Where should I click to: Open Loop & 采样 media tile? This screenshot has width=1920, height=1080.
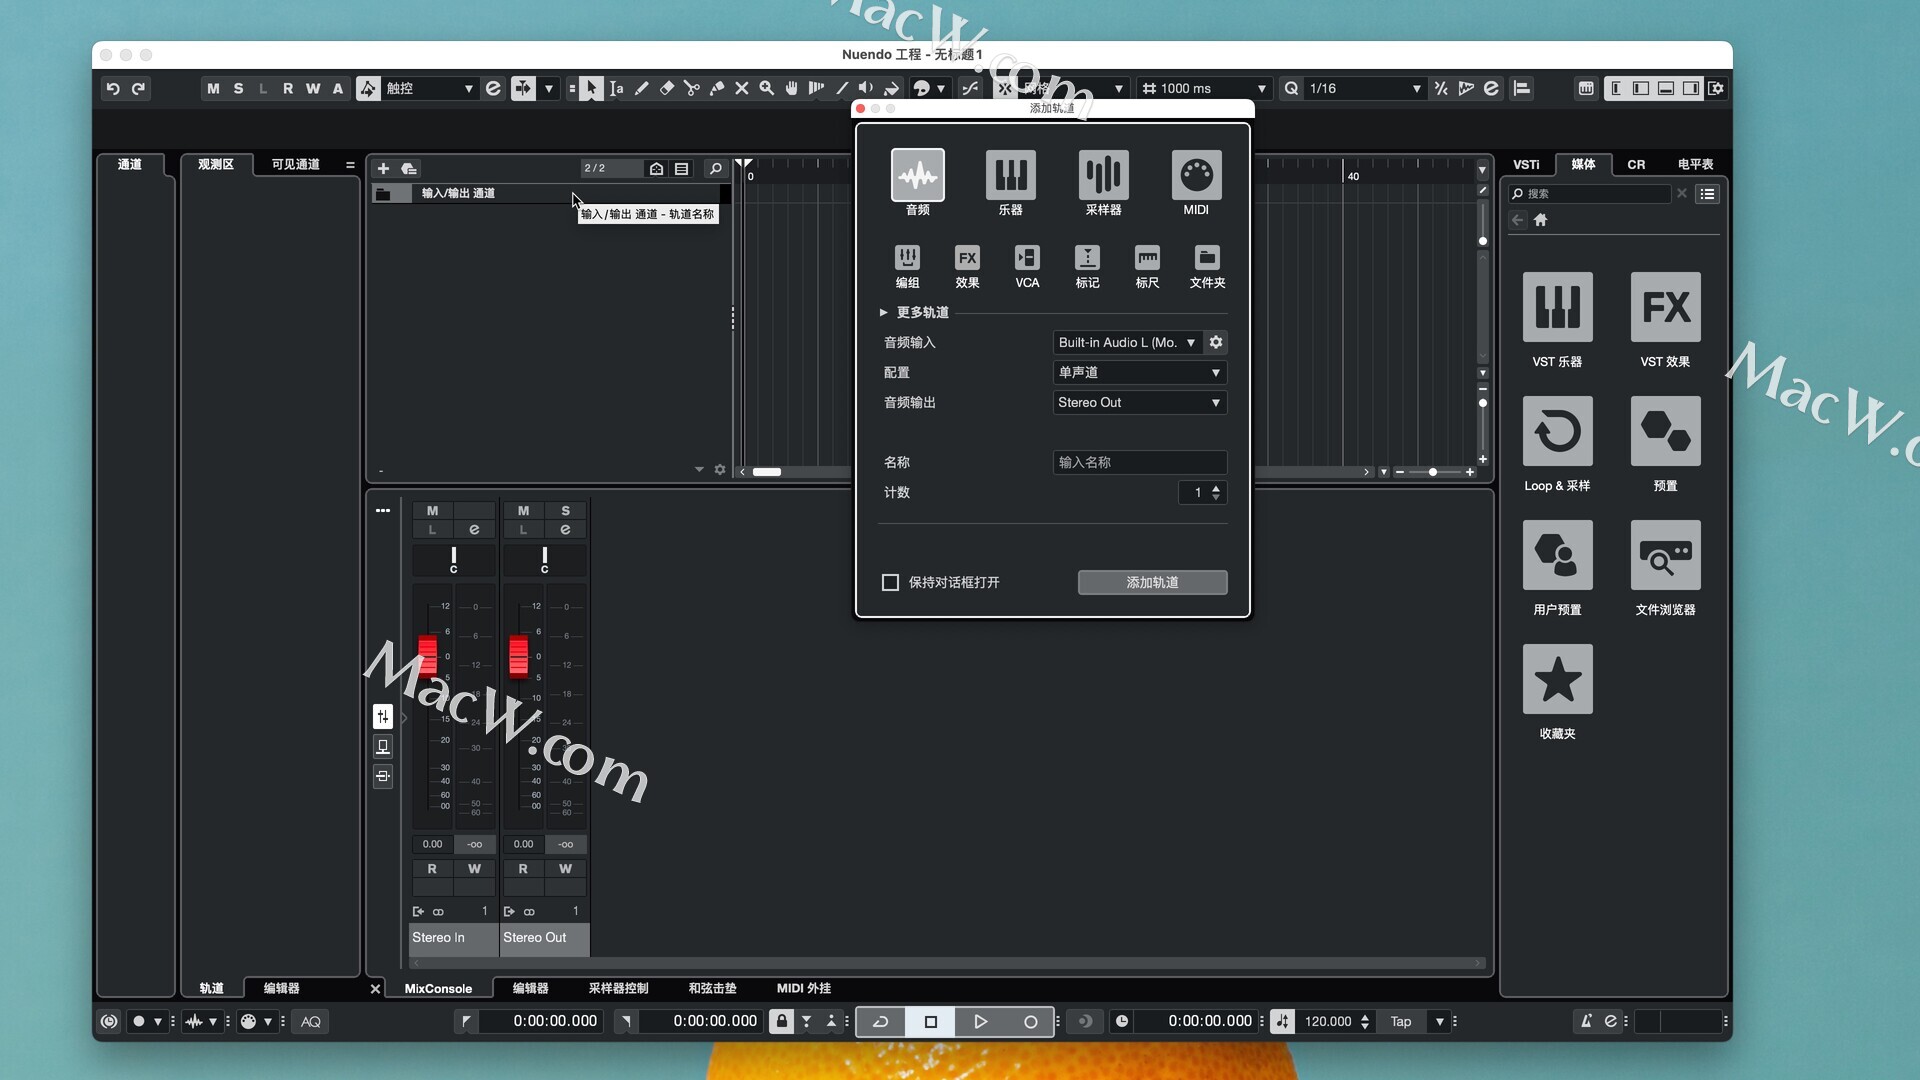[1557, 431]
